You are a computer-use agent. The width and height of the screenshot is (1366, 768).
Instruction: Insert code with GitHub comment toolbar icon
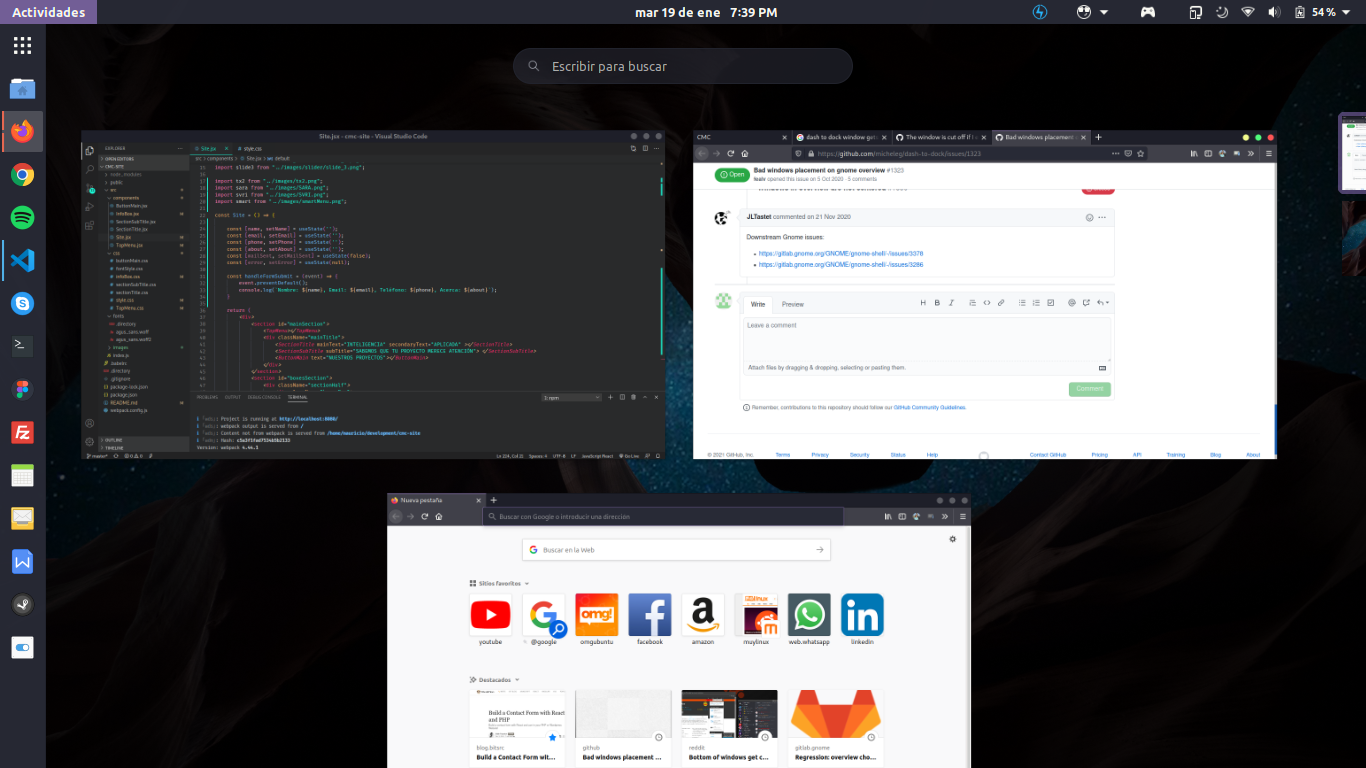[987, 302]
